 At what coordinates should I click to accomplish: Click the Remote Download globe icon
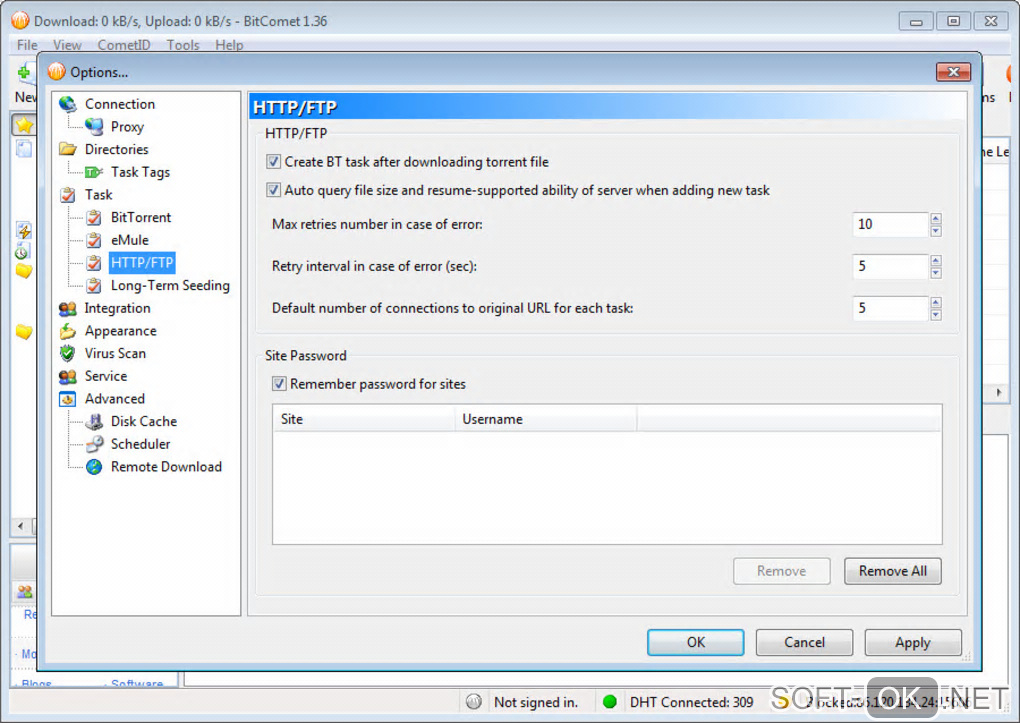(94, 467)
